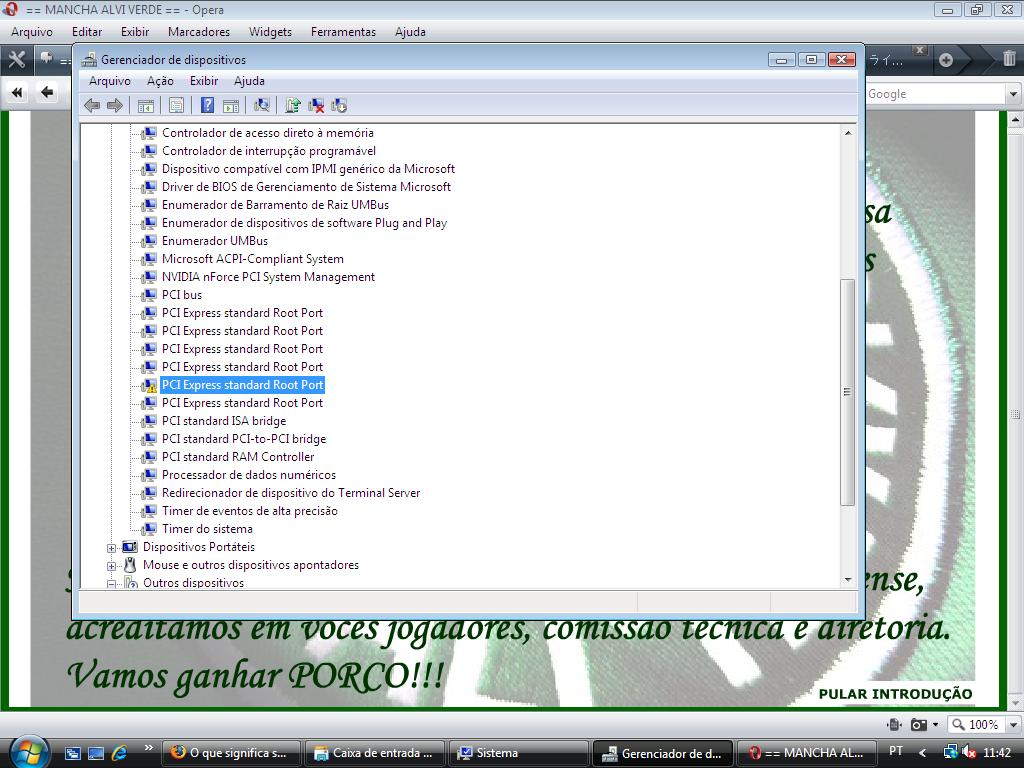
Task: Open the camera icon dropdown arrow
Action: tap(935, 724)
